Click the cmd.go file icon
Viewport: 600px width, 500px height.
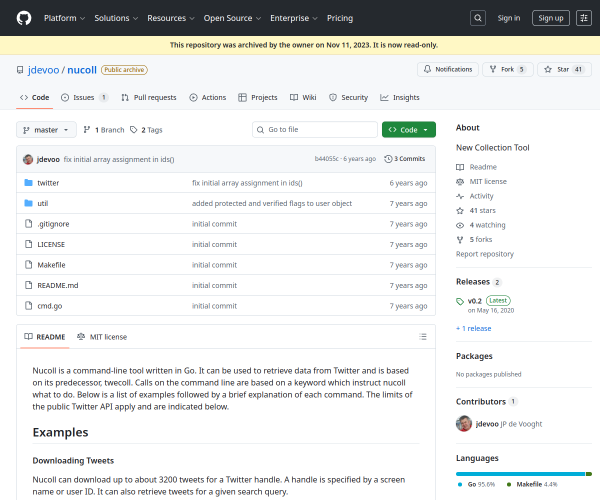[28, 306]
